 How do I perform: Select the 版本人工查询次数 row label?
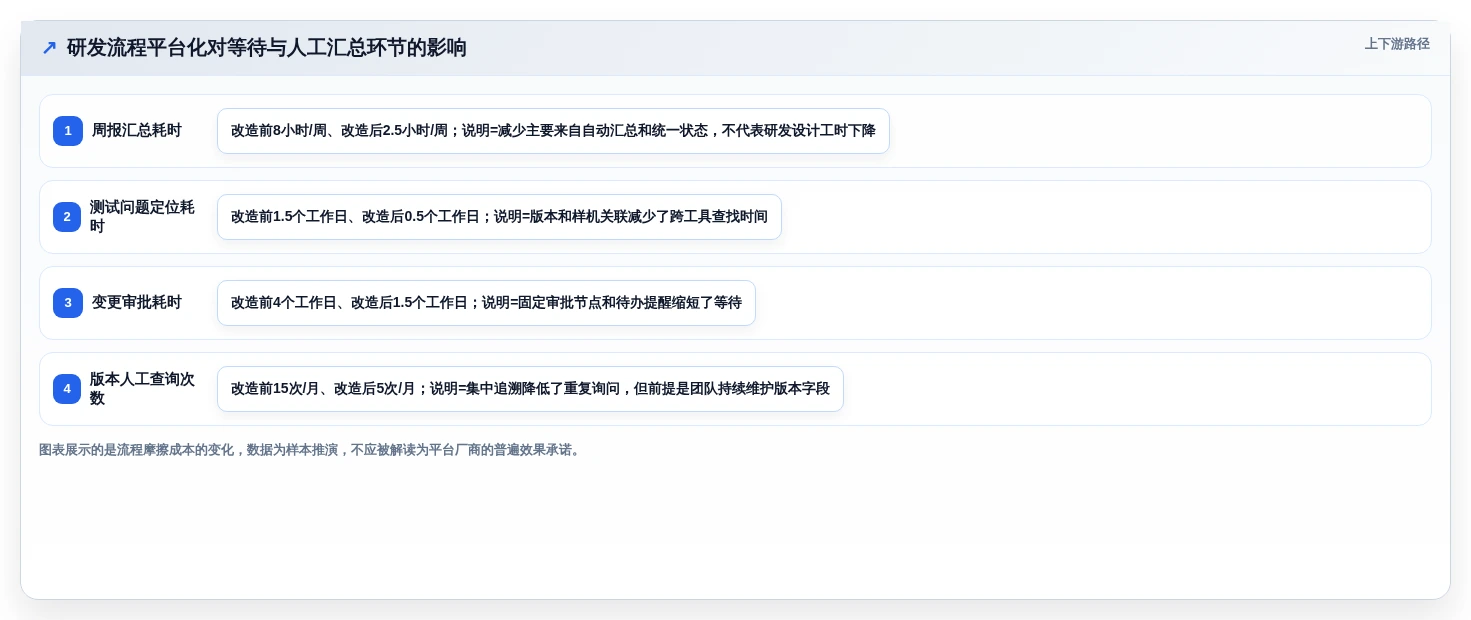tap(143, 389)
